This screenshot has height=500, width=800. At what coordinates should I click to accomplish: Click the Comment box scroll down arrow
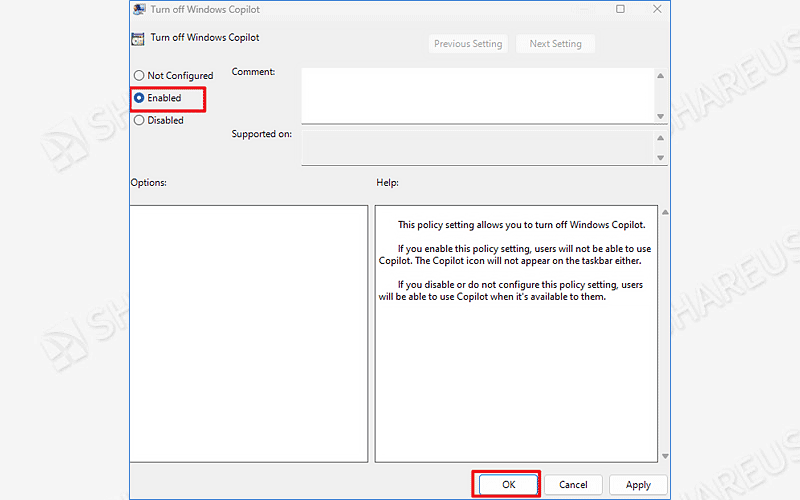660,116
